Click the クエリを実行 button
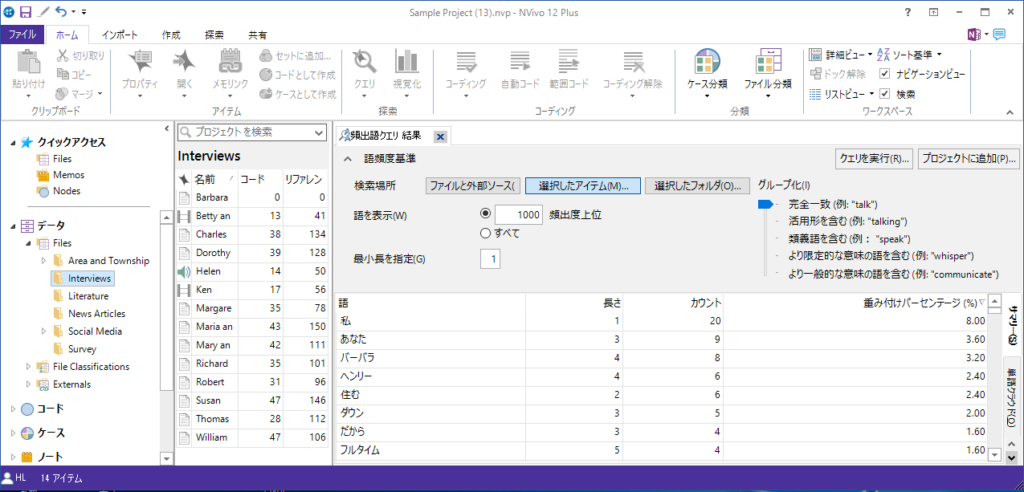Screen dimensions: 1024x492 873,159
